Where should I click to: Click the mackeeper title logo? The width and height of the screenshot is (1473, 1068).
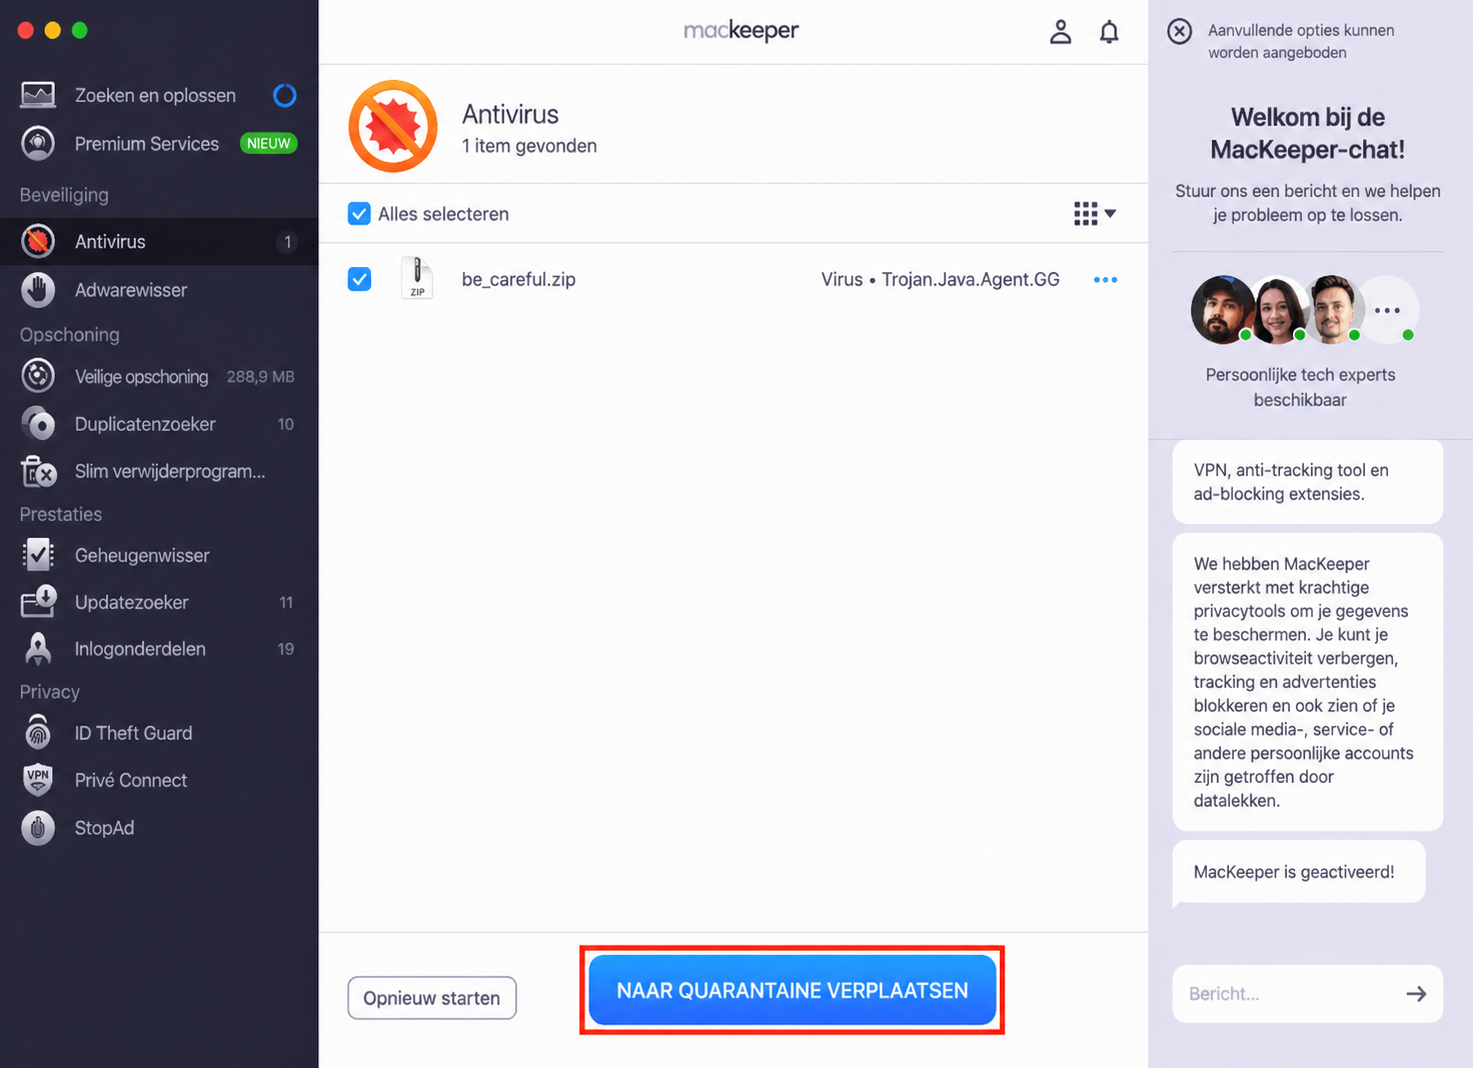coord(741,31)
